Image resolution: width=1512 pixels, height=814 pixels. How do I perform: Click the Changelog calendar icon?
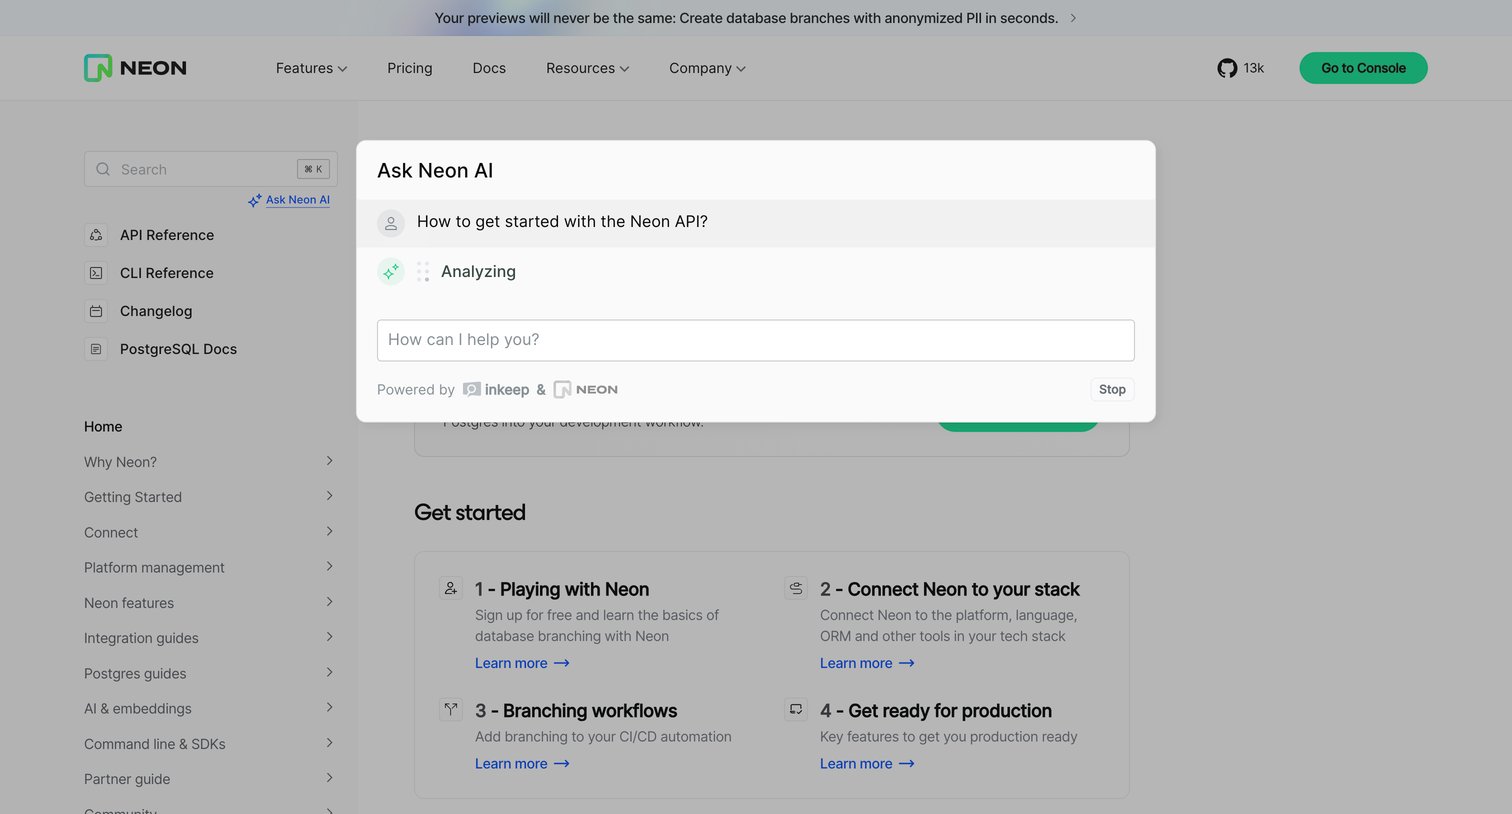tap(96, 311)
